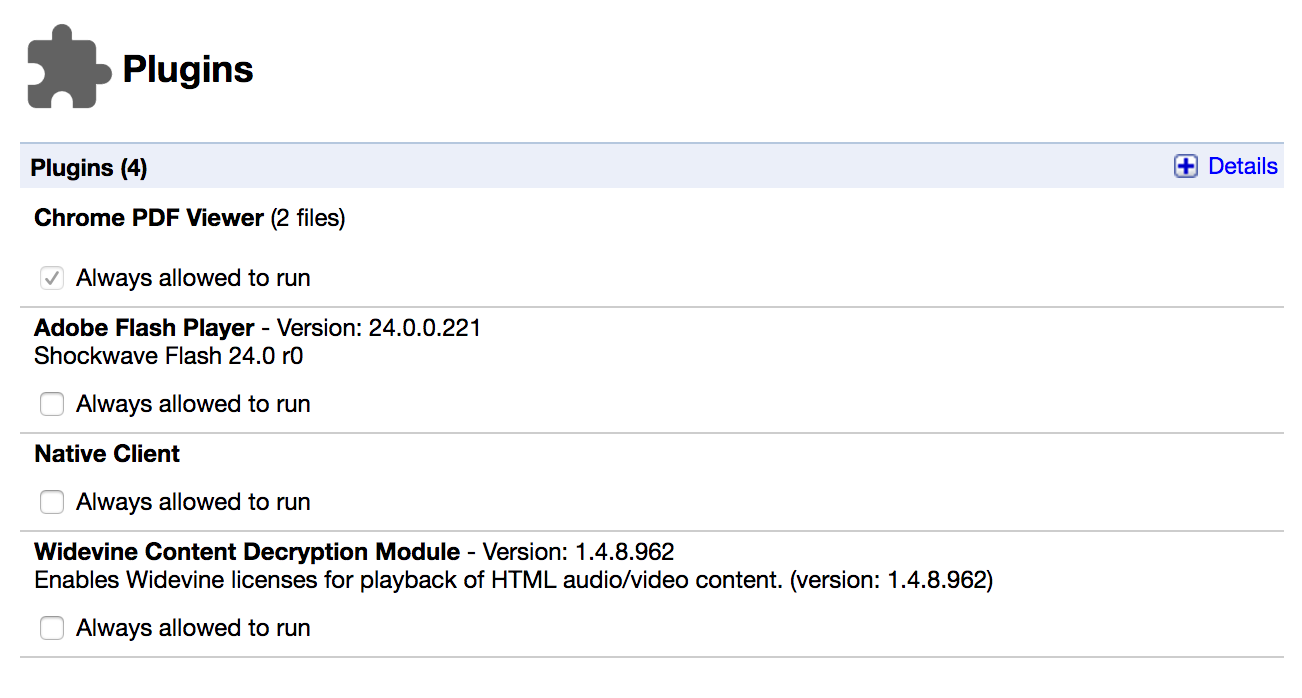This screenshot has height=698, width=1302.
Task: Enable Adobe Flash Player always allowed checkbox
Action: (52, 404)
